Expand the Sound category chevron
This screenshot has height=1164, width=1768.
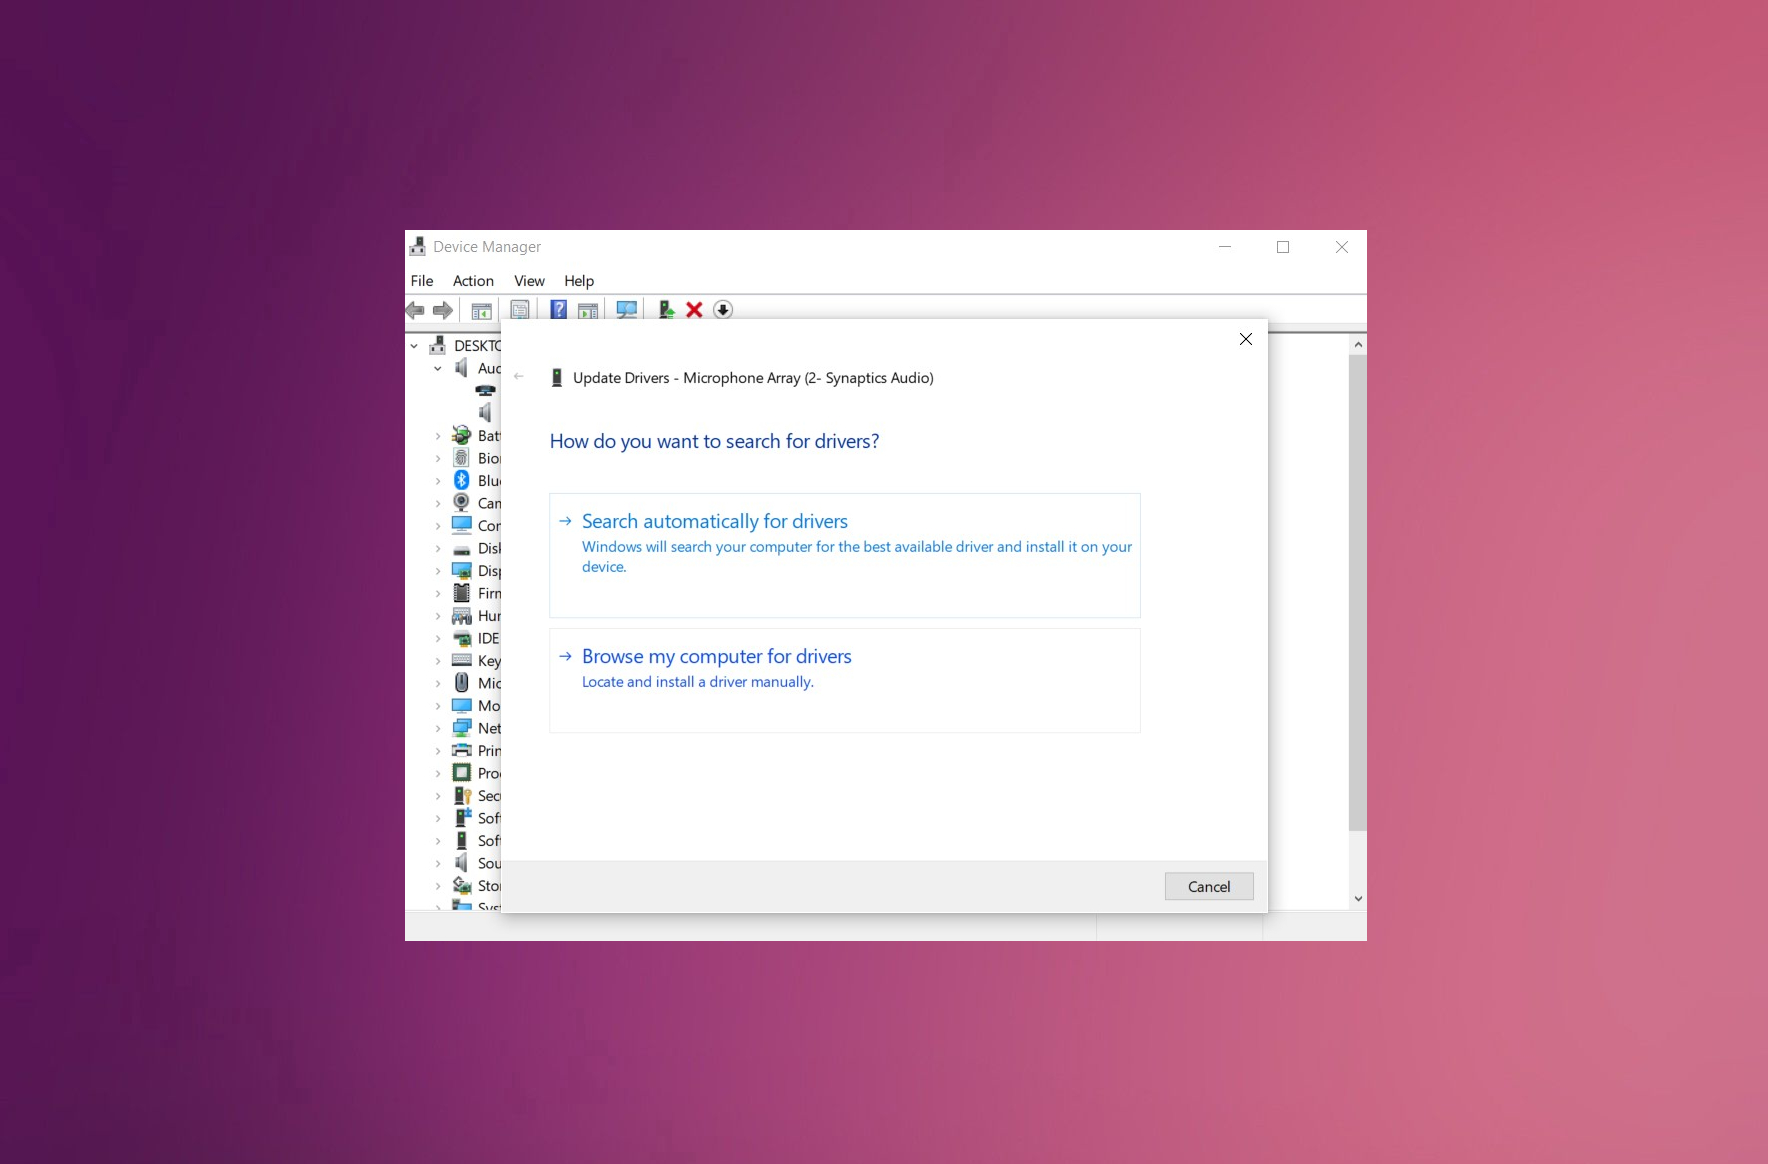coord(437,864)
